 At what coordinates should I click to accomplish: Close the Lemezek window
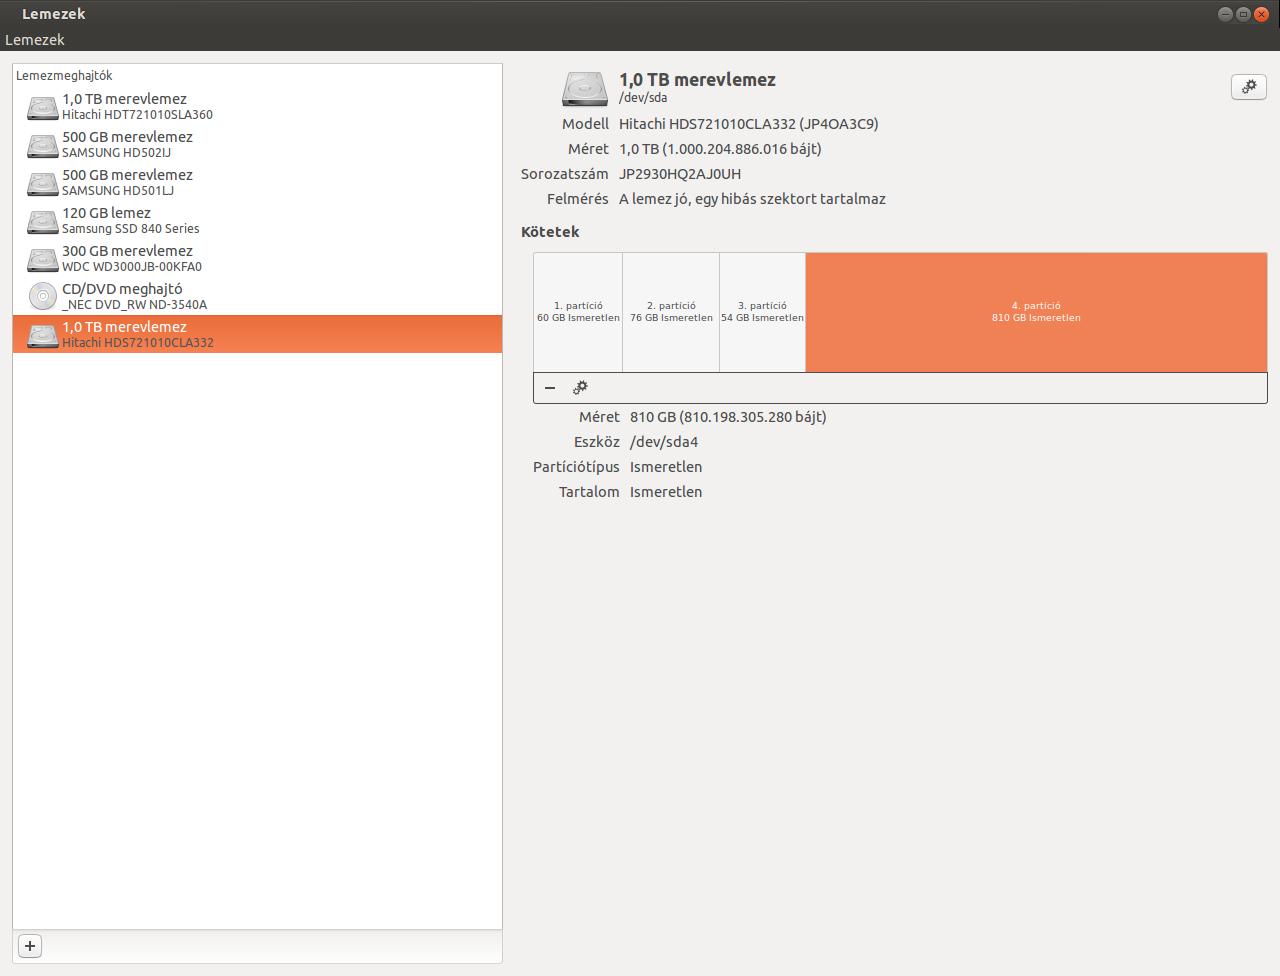1261,14
